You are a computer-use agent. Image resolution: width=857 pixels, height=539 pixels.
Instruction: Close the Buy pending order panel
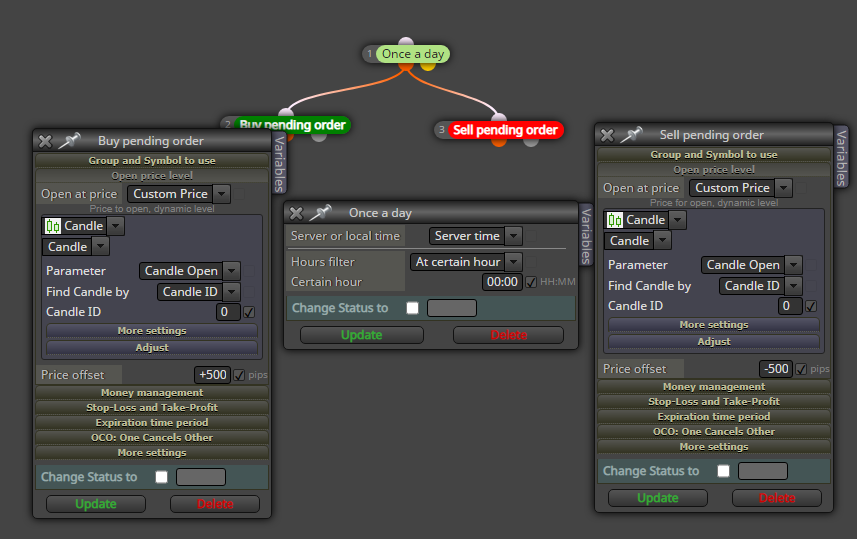[45, 142]
